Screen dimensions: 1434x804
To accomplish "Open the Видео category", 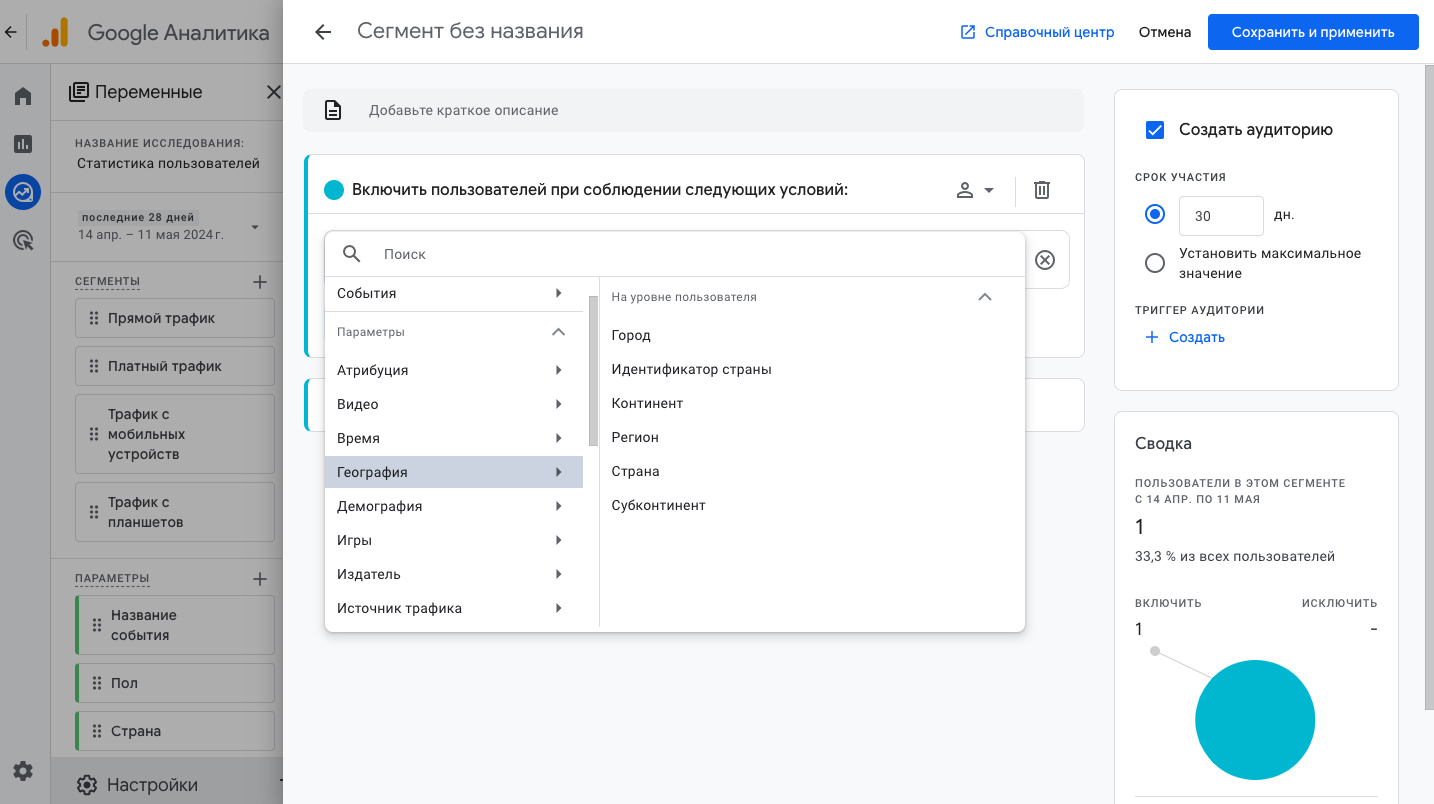I will tap(453, 404).
